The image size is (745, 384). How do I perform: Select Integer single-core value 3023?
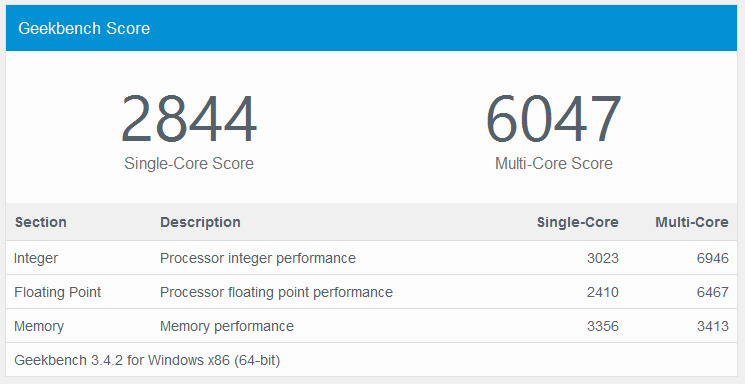[x=602, y=258]
